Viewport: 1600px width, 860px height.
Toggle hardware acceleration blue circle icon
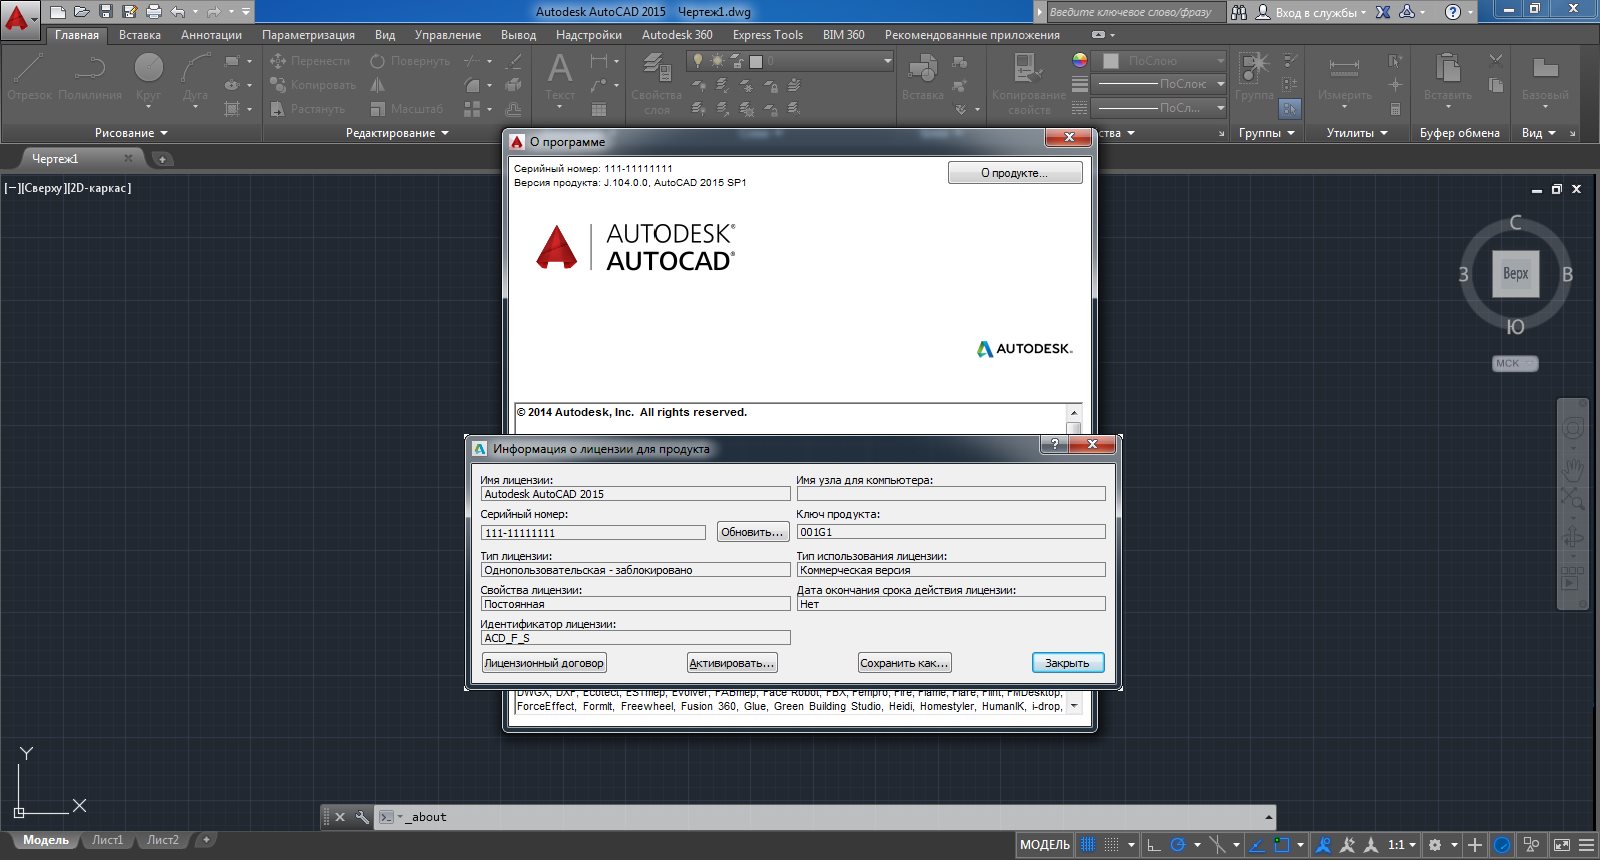click(x=1502, y=845)
